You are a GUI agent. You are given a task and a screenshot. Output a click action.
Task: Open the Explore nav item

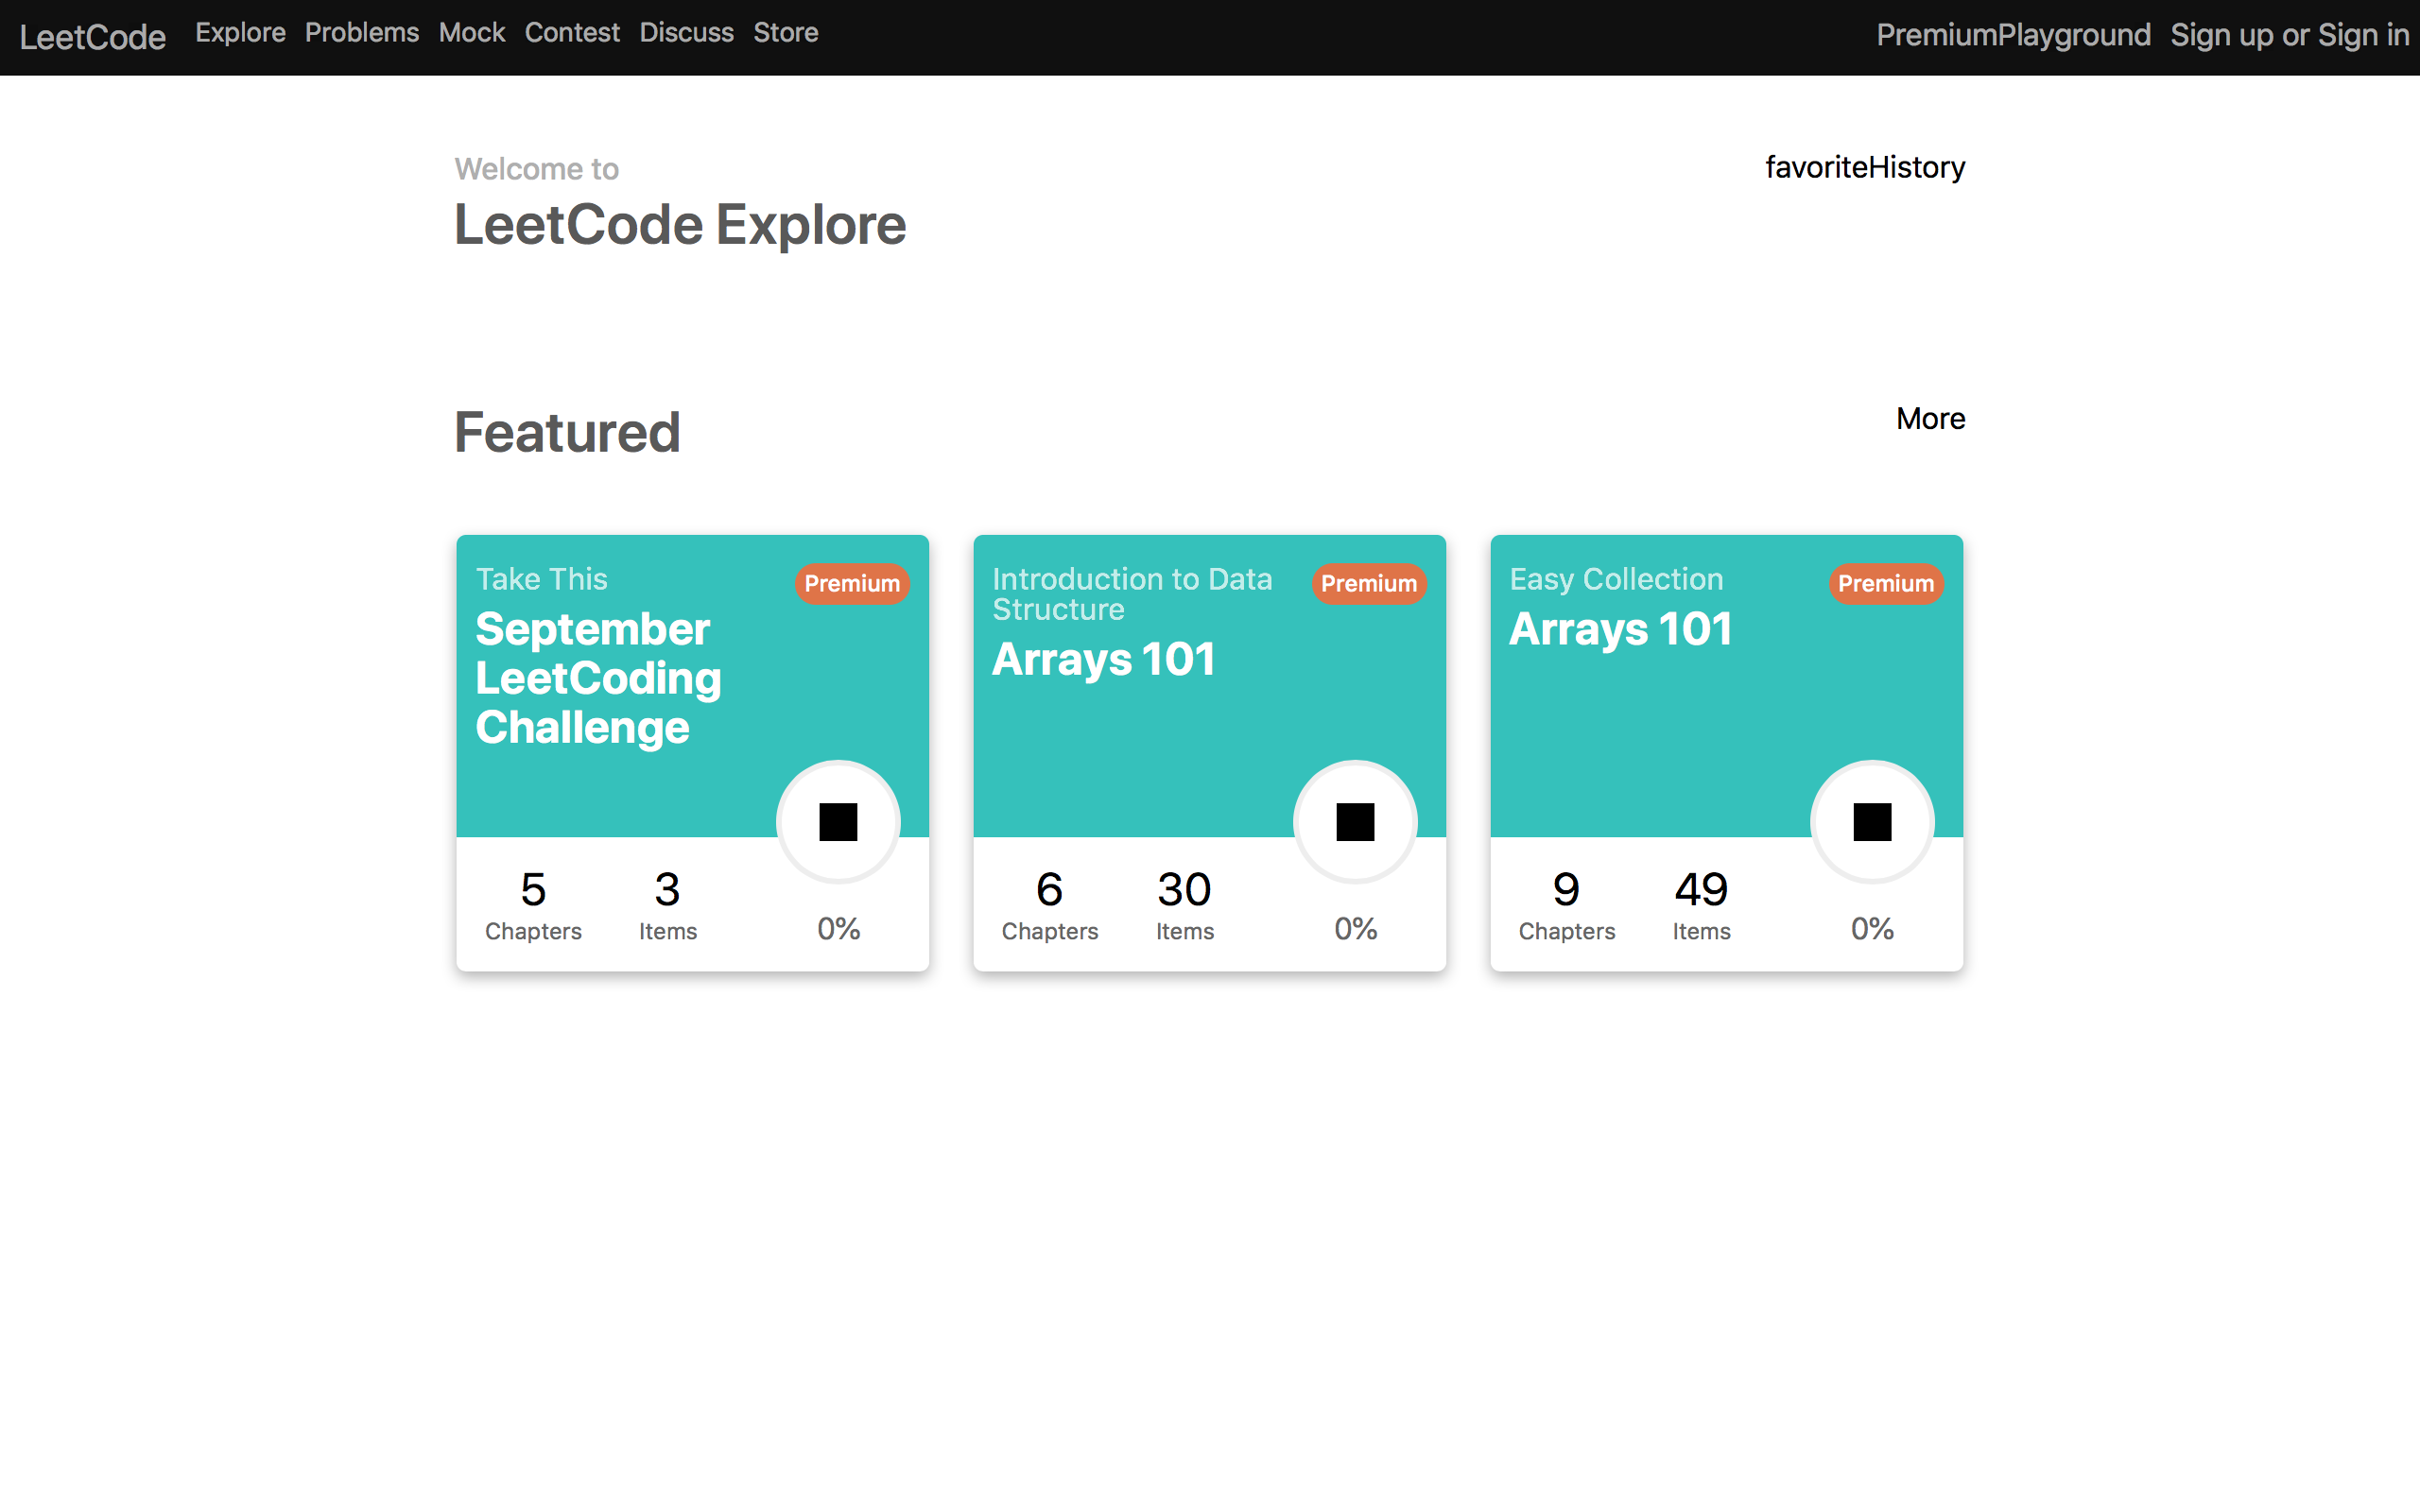pyautogui.click(x=240, y=33)
